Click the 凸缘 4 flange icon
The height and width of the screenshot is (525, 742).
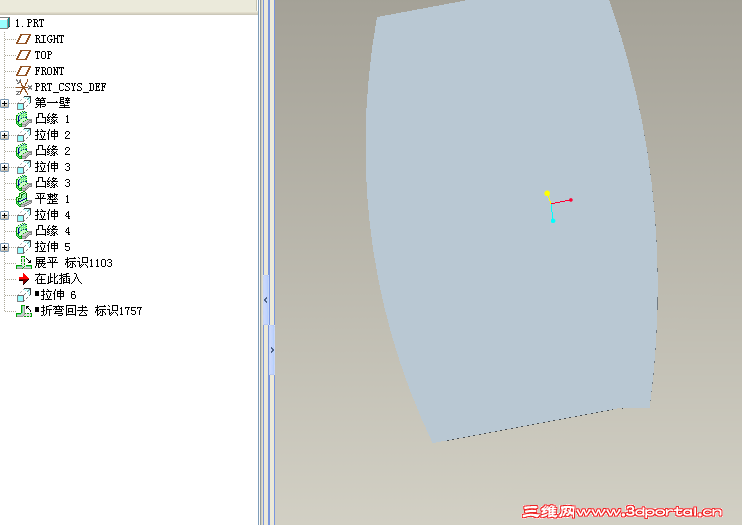(24, 231)
